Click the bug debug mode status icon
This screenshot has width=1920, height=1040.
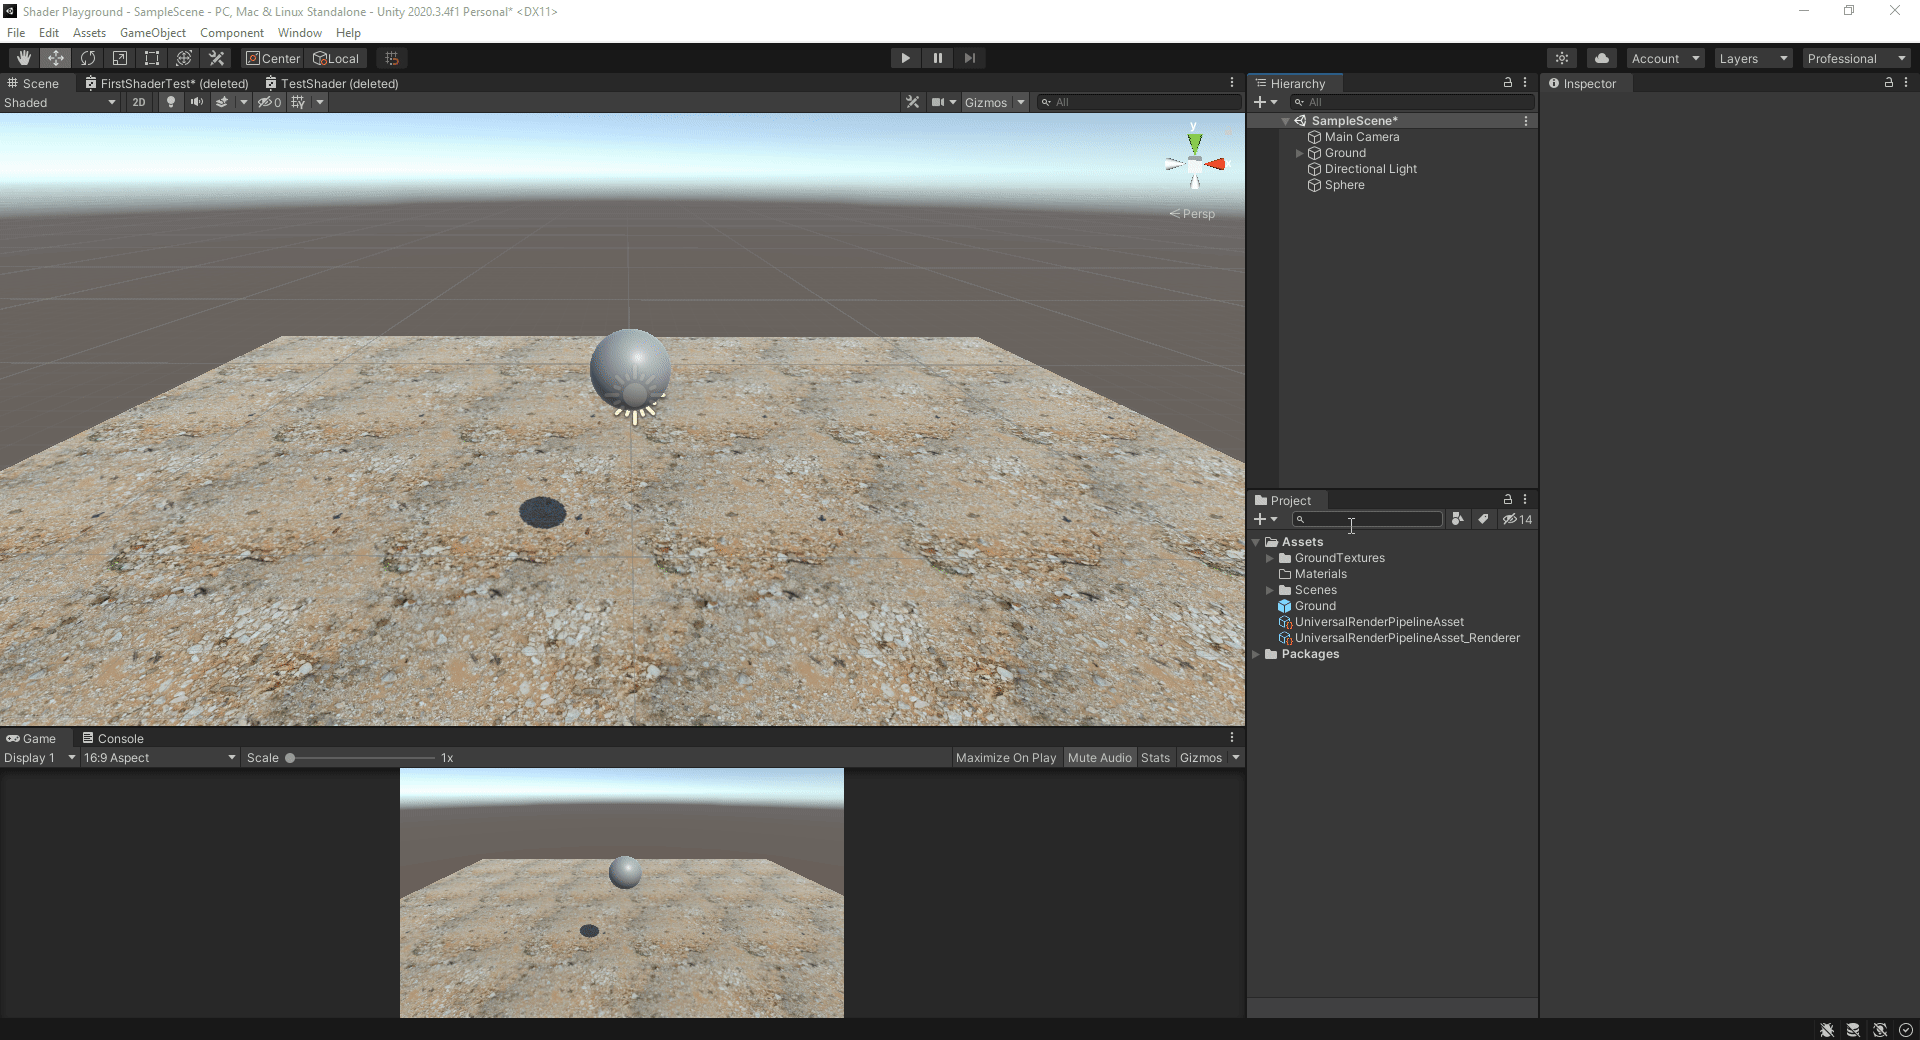pos(1827,1030)
